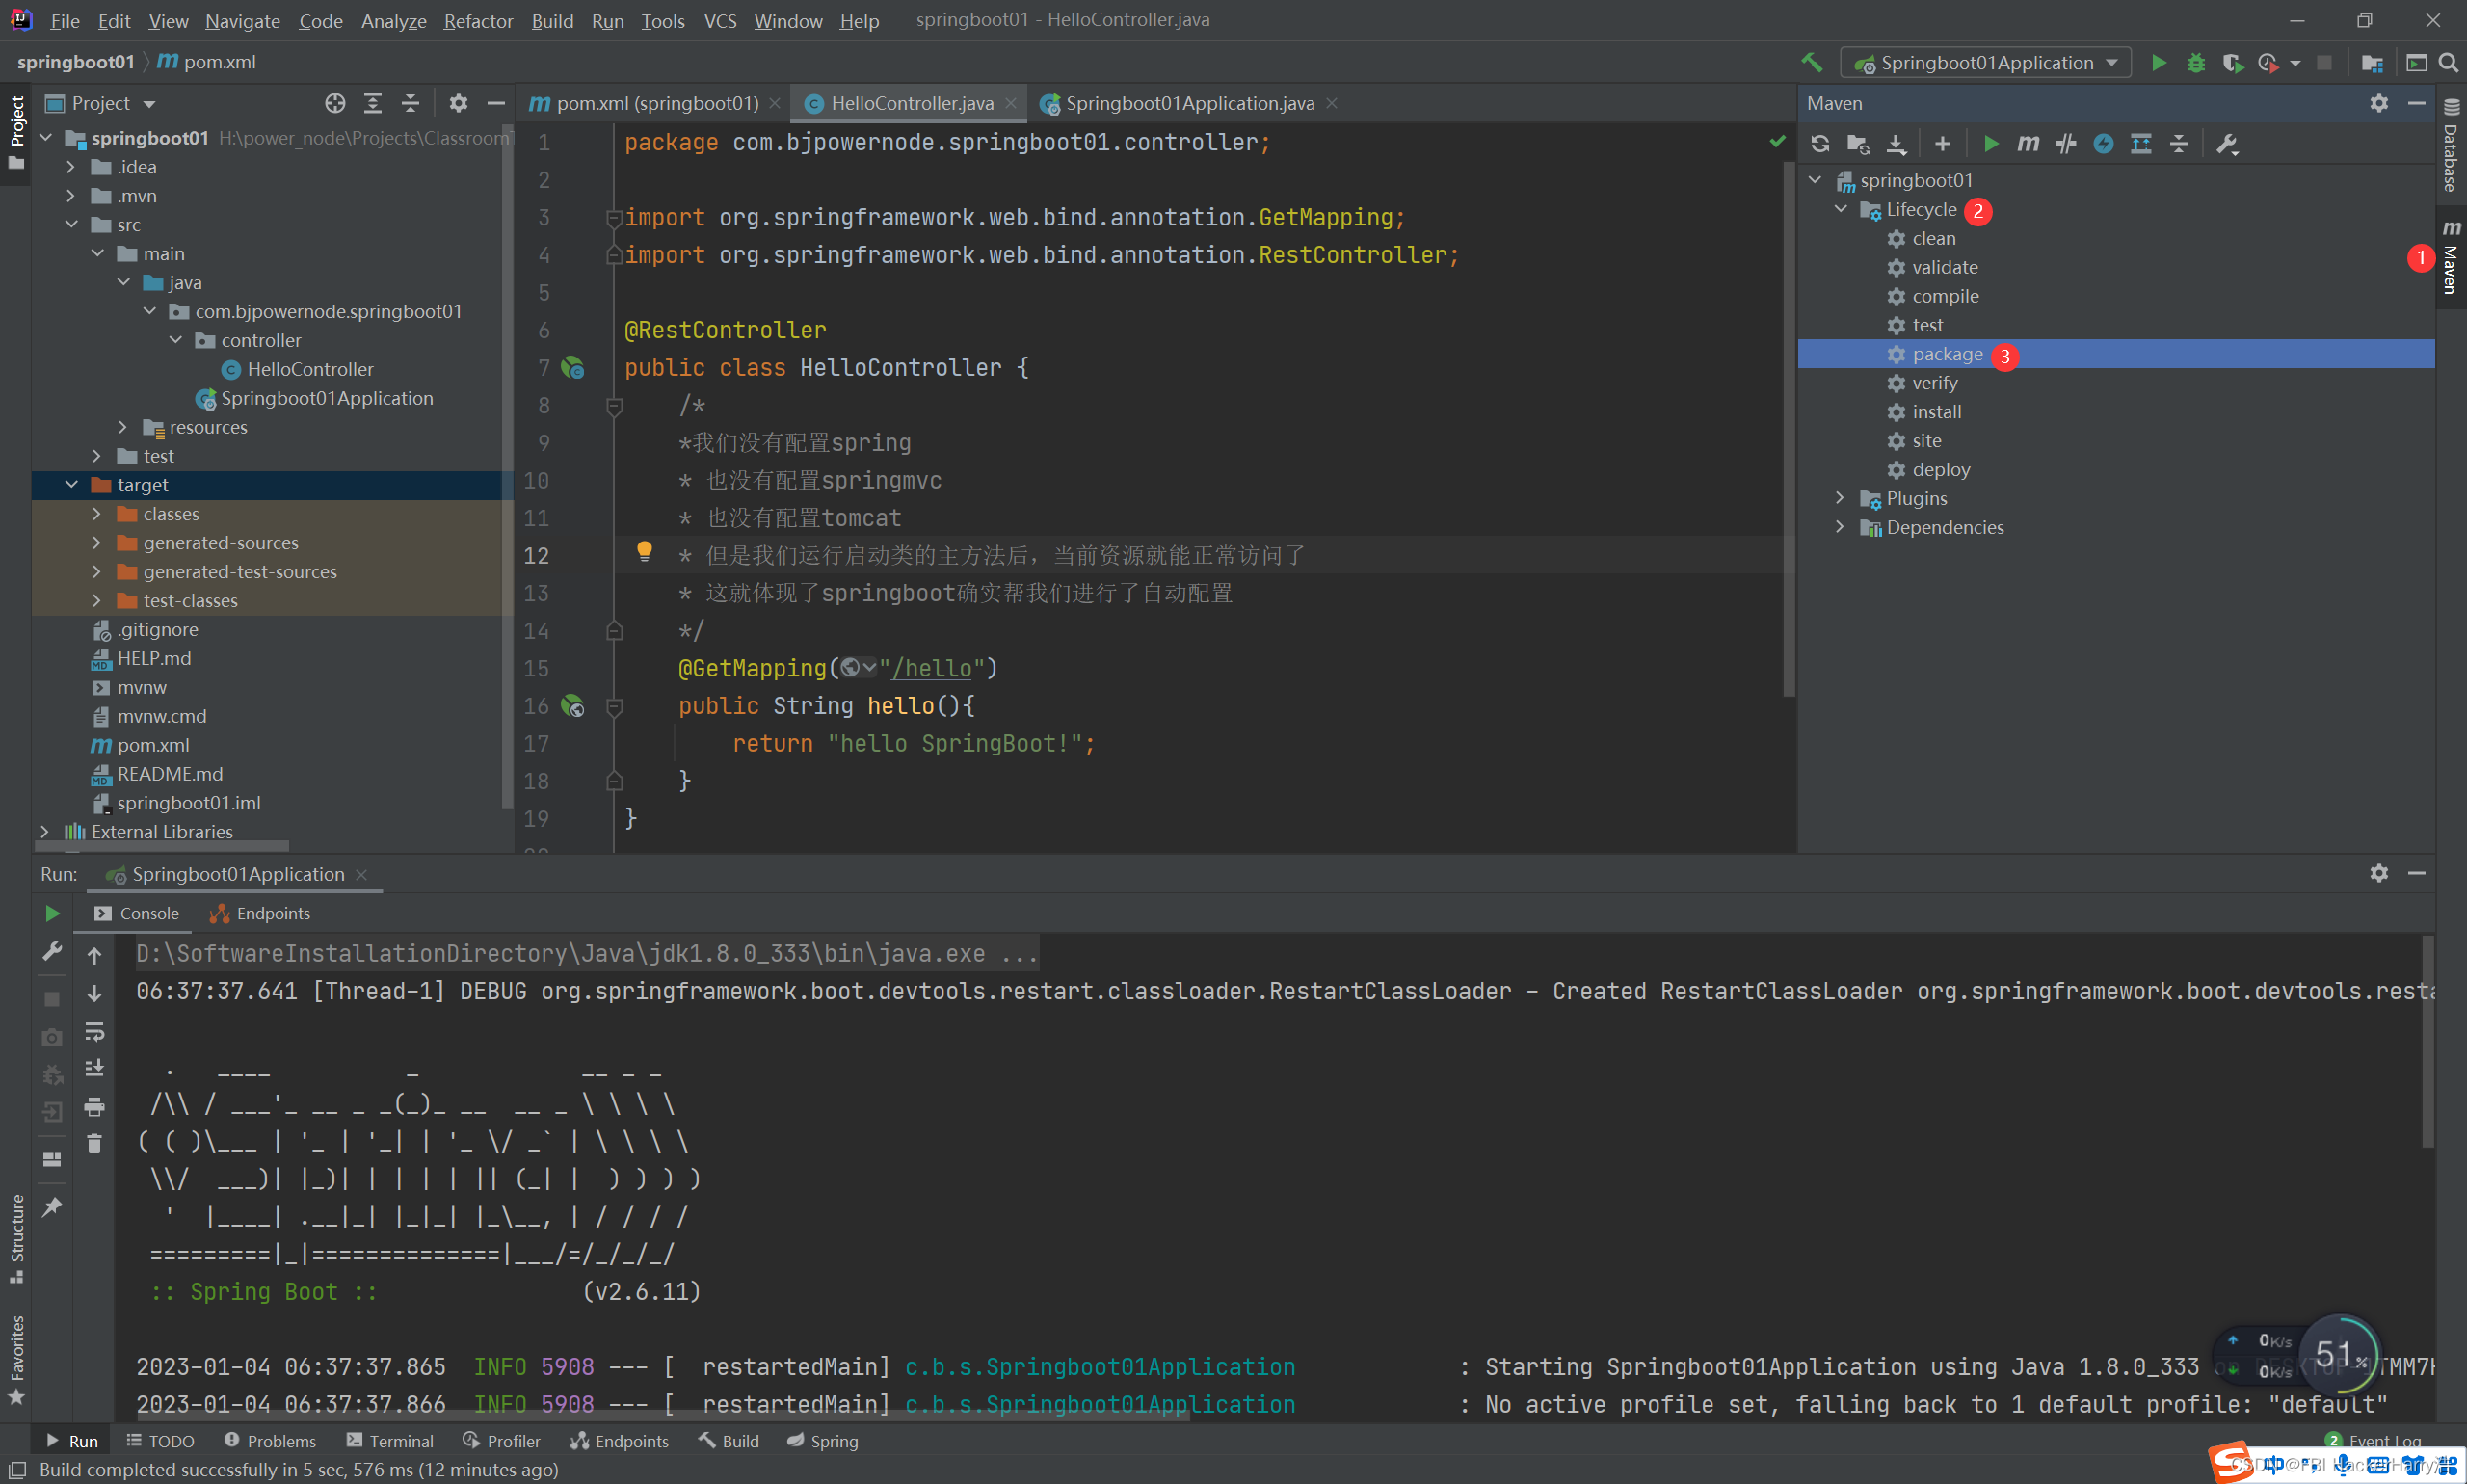2467x1484 pixels.
Task: Expand the resources folder
Action: point(123,426)
